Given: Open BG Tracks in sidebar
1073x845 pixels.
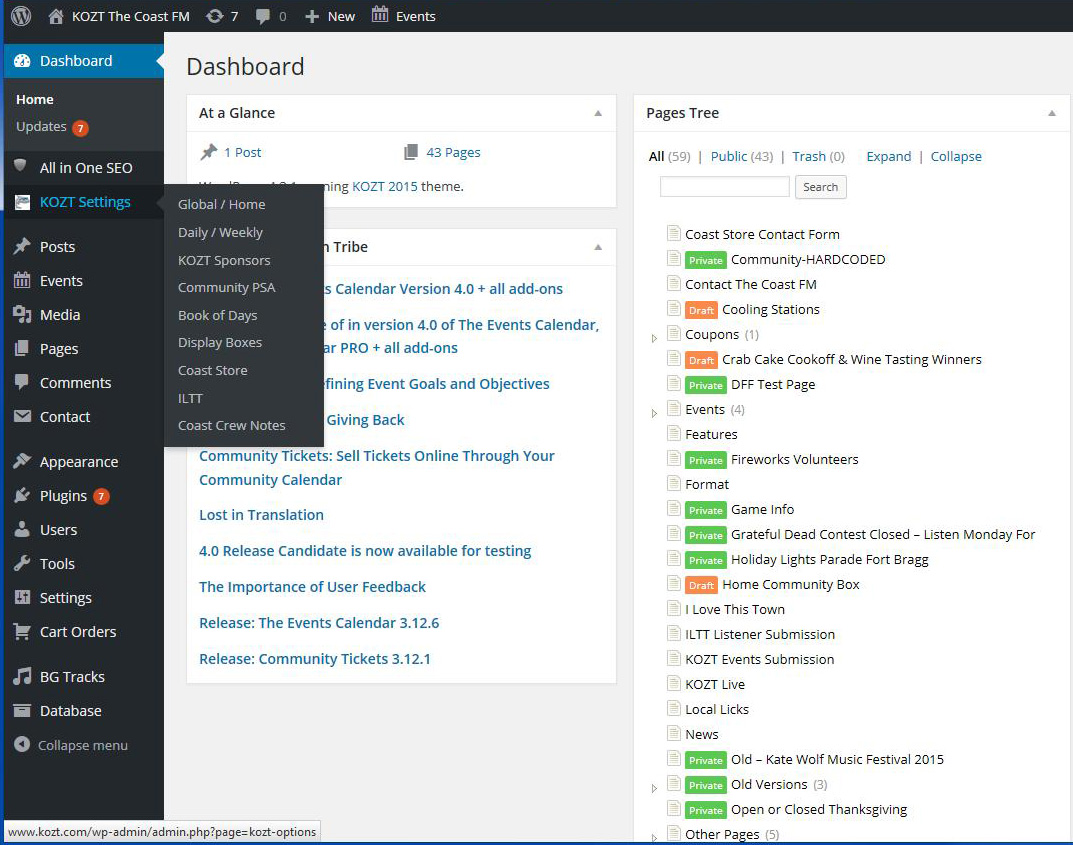Looking at the screenshot, I should tap(71, 677).
